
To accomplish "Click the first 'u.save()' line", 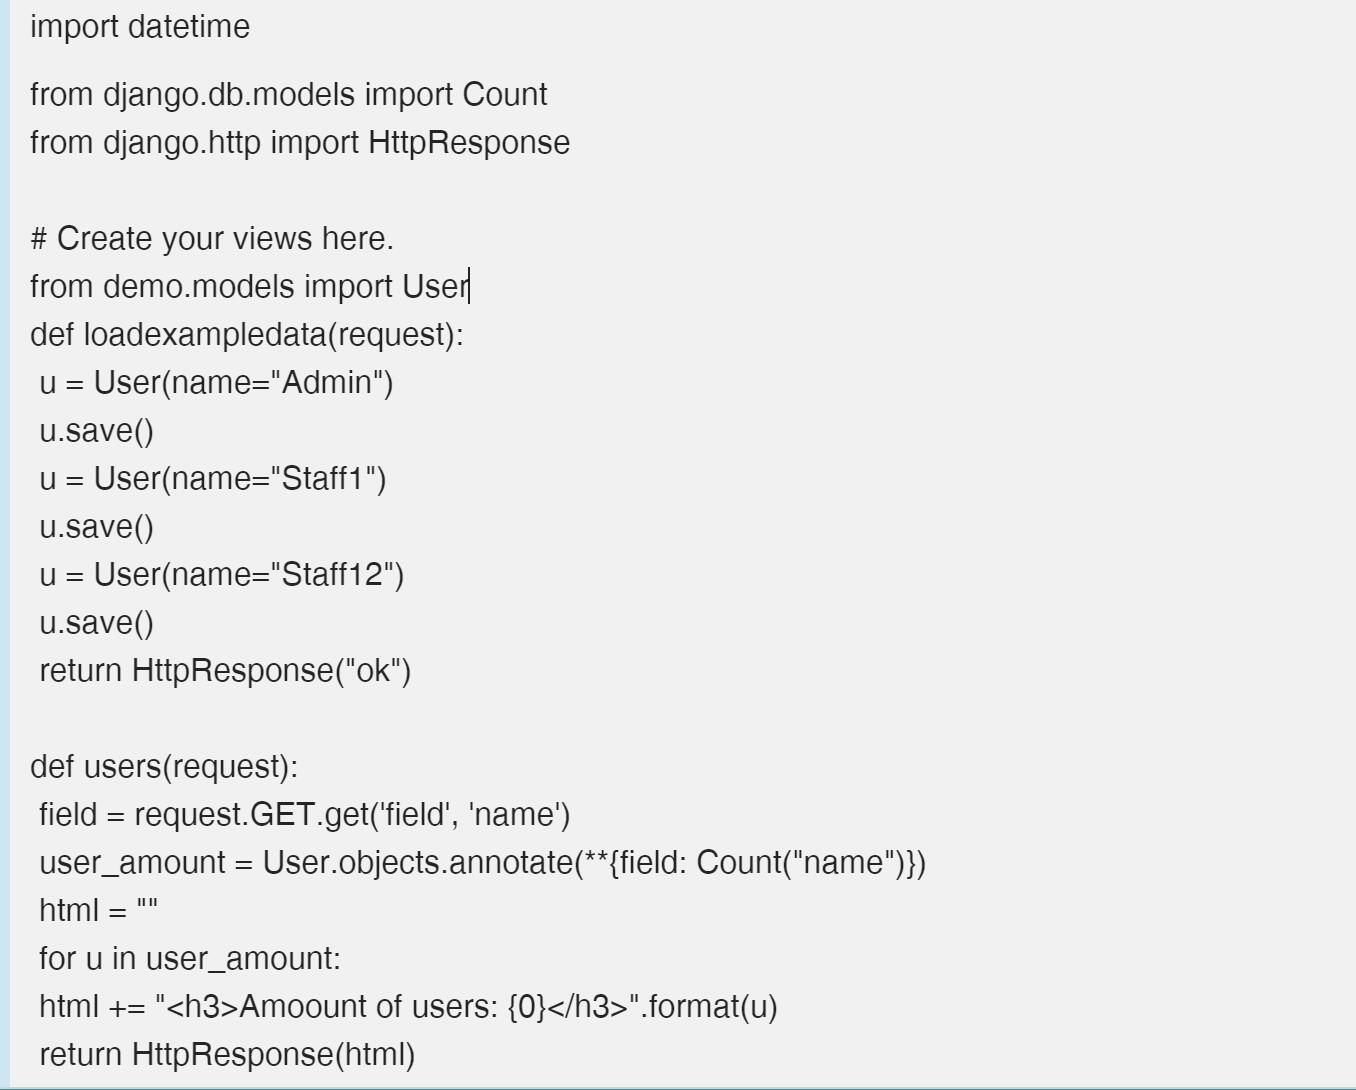I will coord(97,430).
